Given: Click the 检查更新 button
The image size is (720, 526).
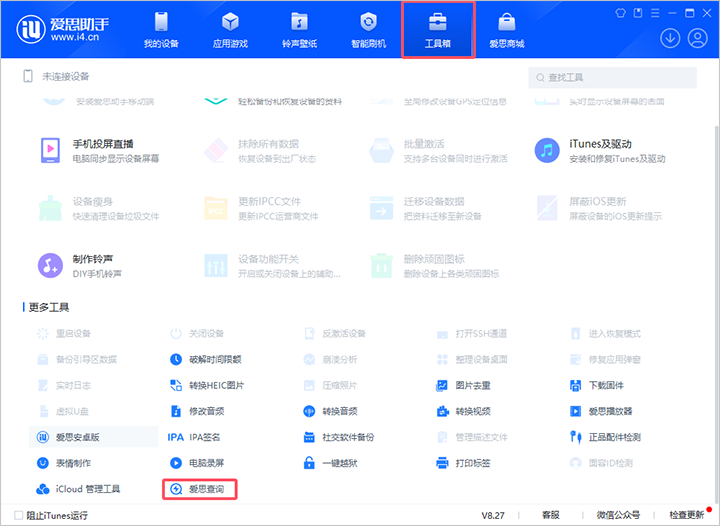Looking at the screenshot, I should (686, 515).
